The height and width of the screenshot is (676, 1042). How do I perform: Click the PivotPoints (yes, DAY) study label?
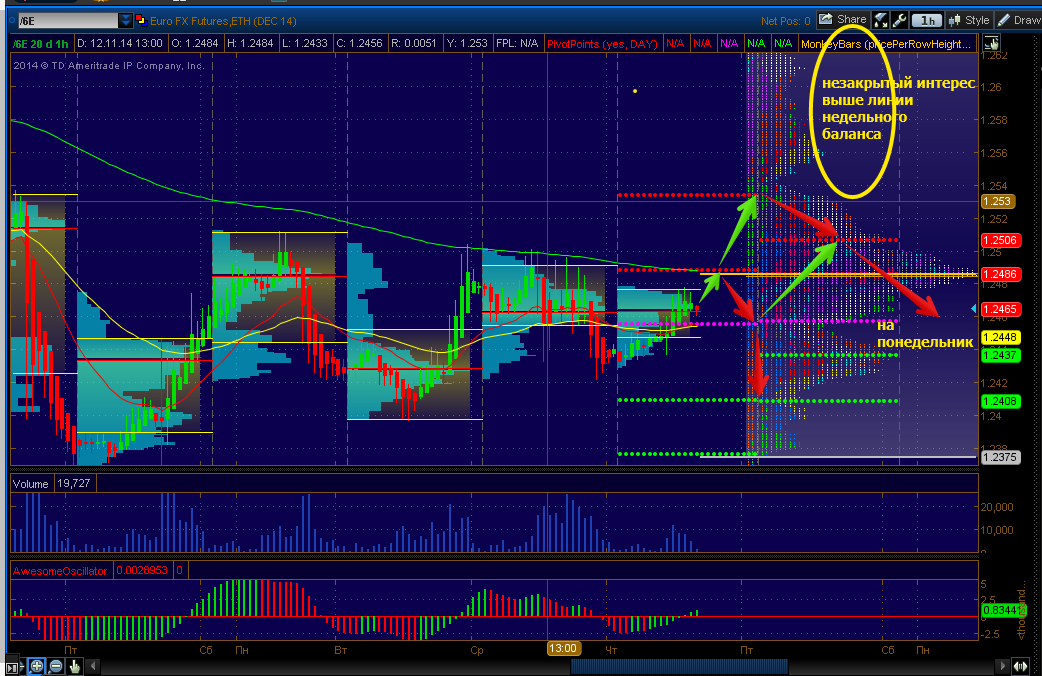601,44
